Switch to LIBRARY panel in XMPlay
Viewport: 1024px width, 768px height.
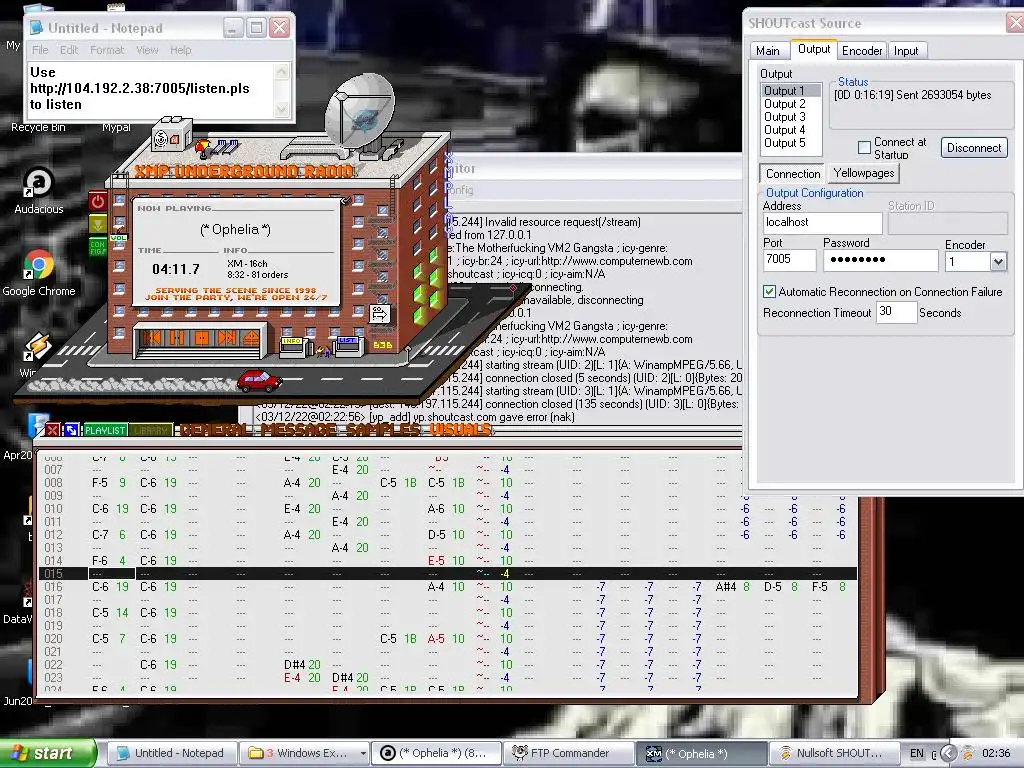pos(150,430)
